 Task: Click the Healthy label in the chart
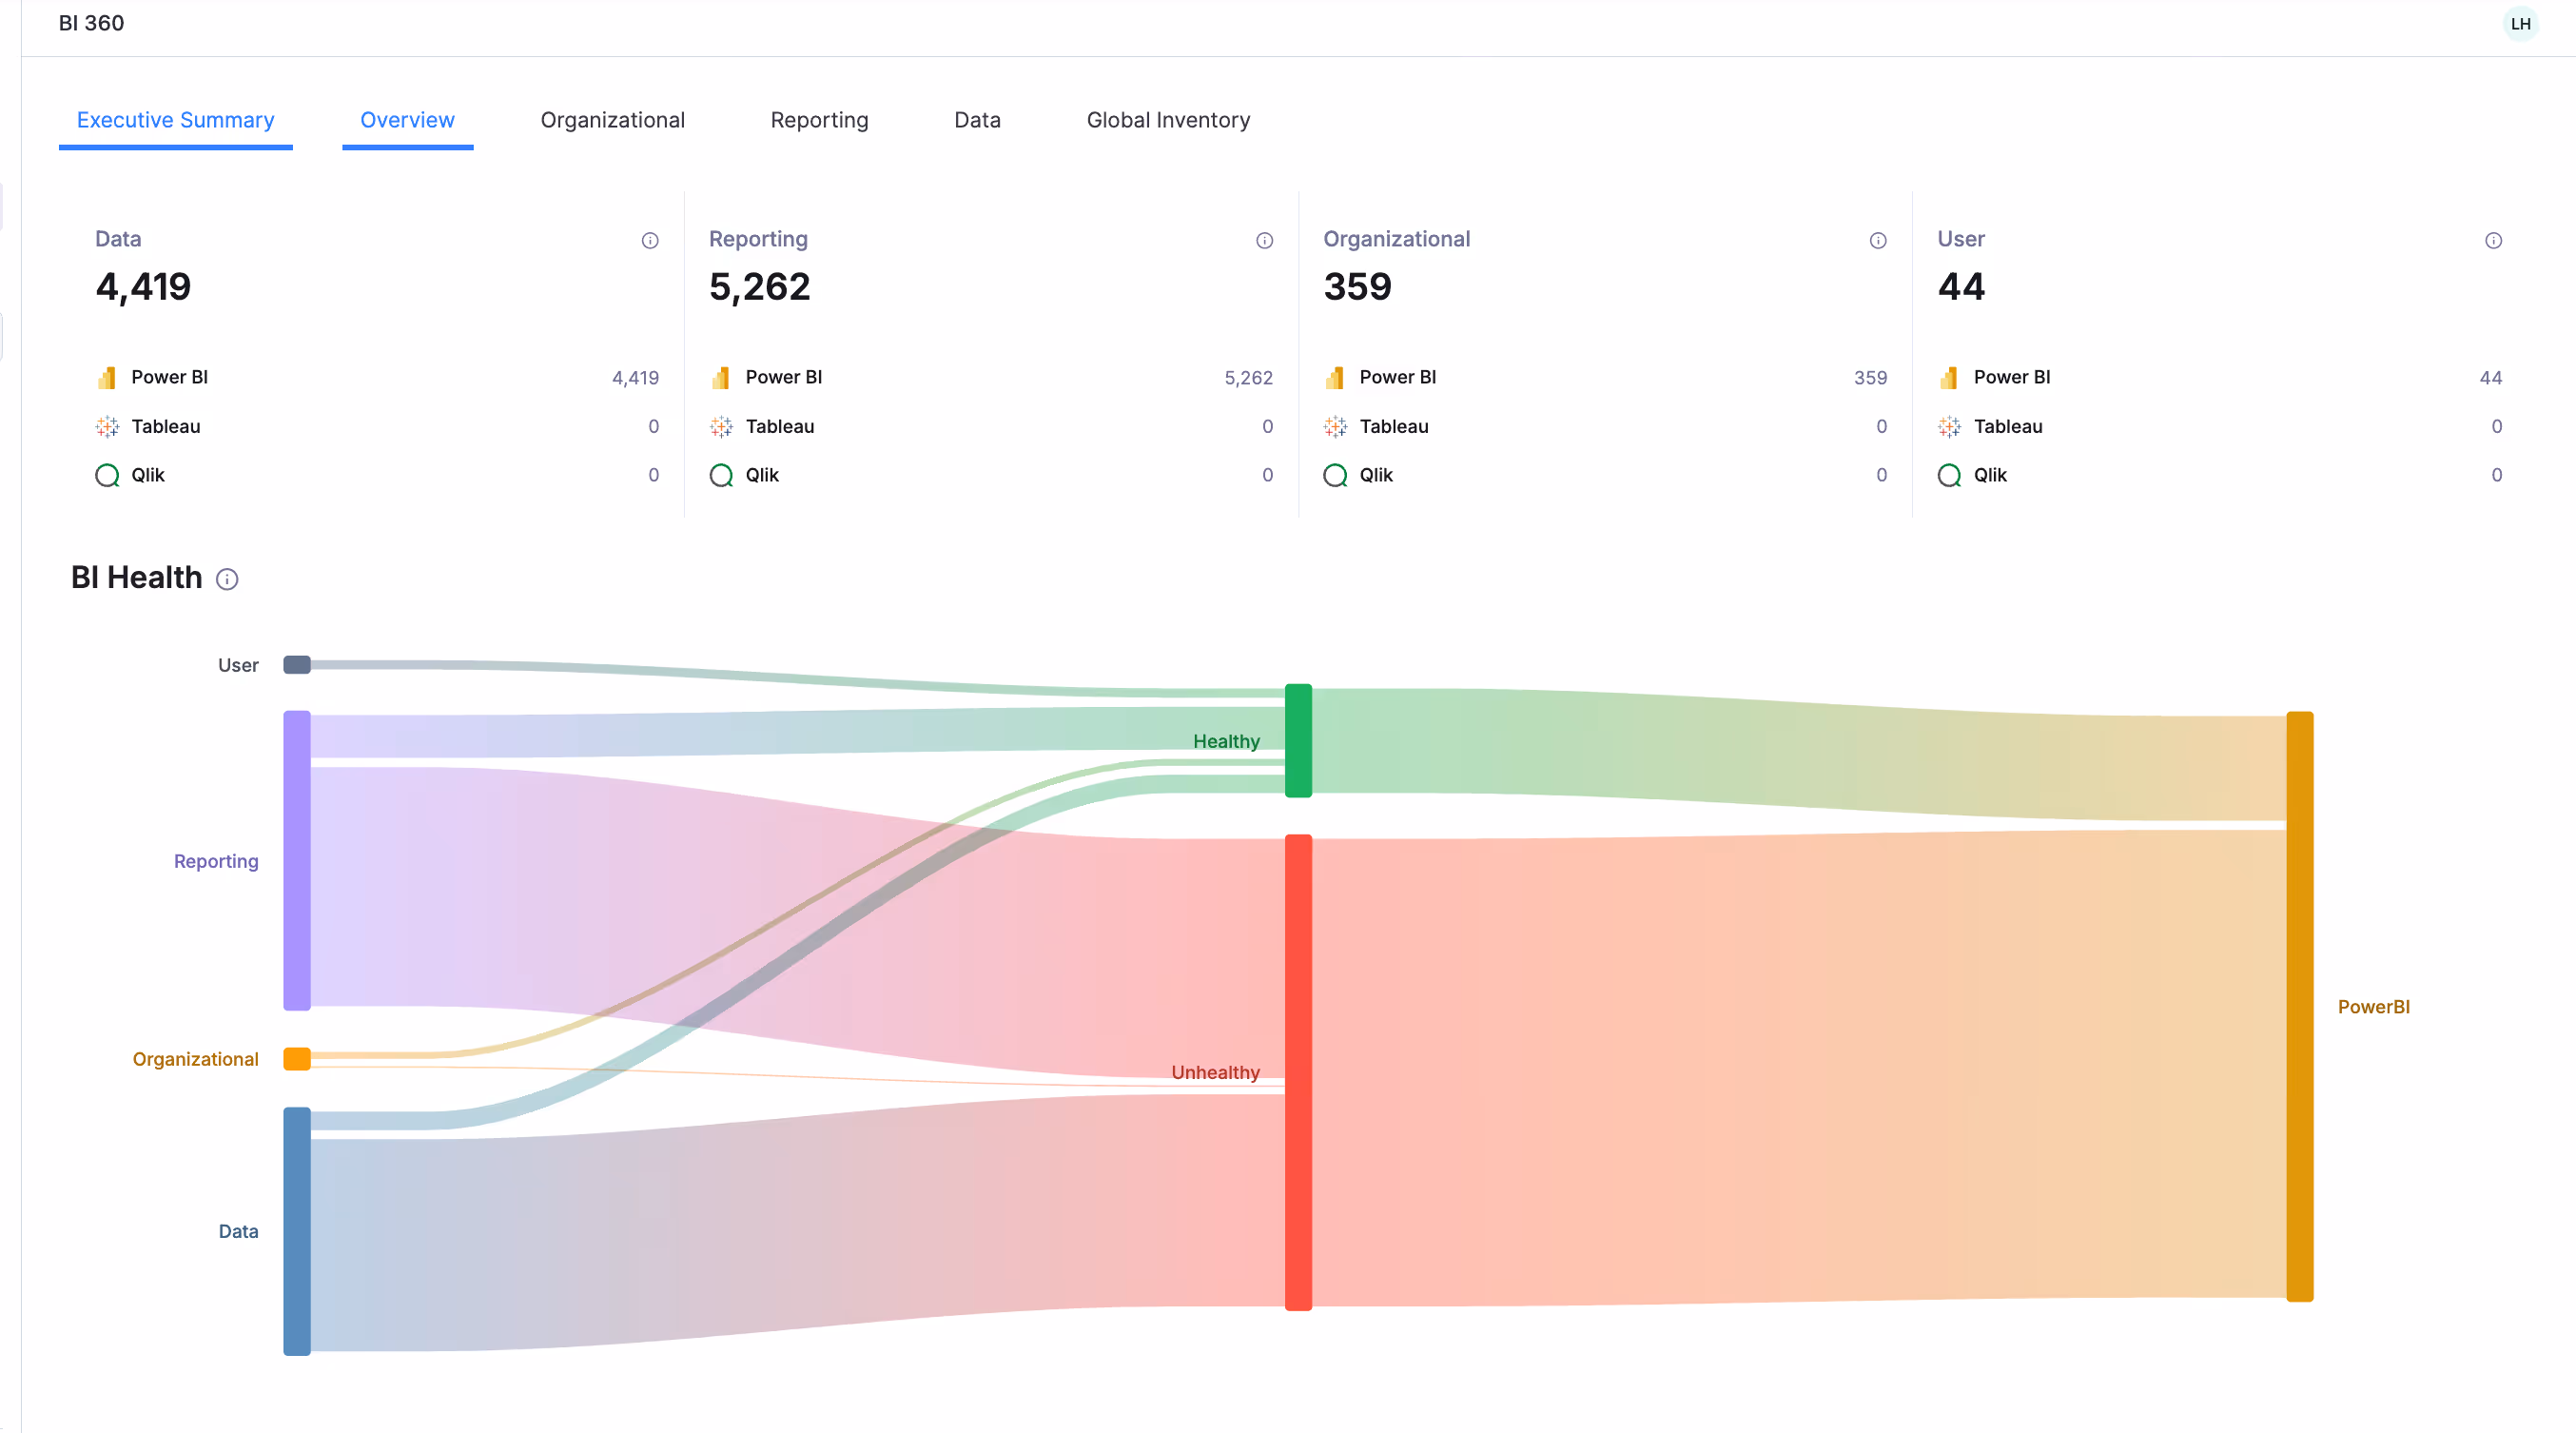coord(1226,741)
